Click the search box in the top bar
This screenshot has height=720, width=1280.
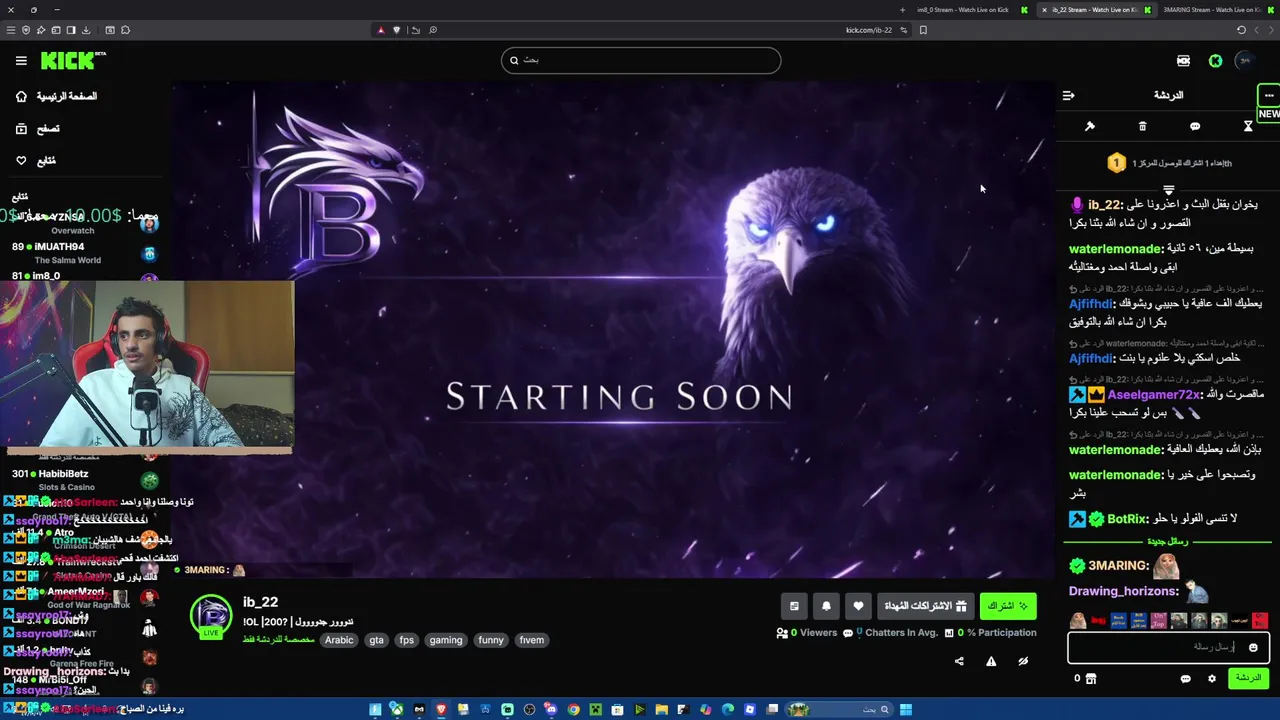(641, 60)
